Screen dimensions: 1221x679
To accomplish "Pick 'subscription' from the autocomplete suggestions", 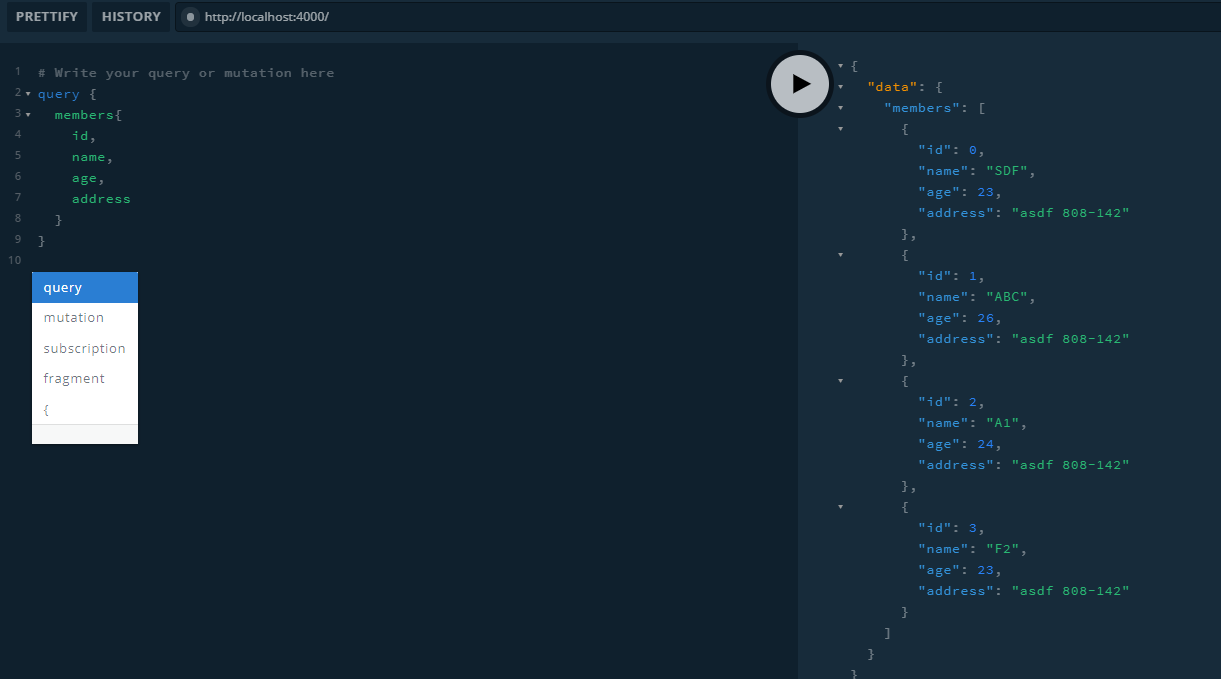I will pyautogui.click(x=85, y=348).
